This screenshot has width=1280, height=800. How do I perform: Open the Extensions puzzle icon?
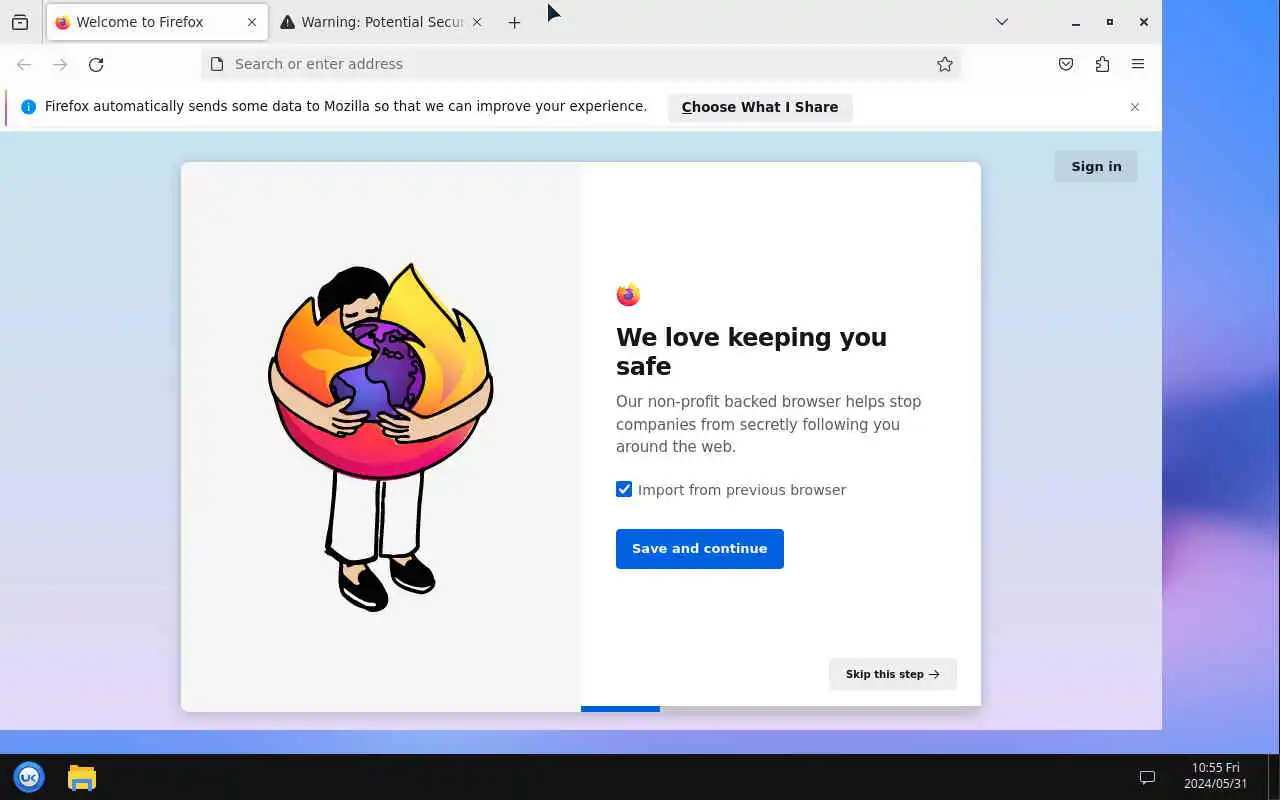pos(1102,64)
